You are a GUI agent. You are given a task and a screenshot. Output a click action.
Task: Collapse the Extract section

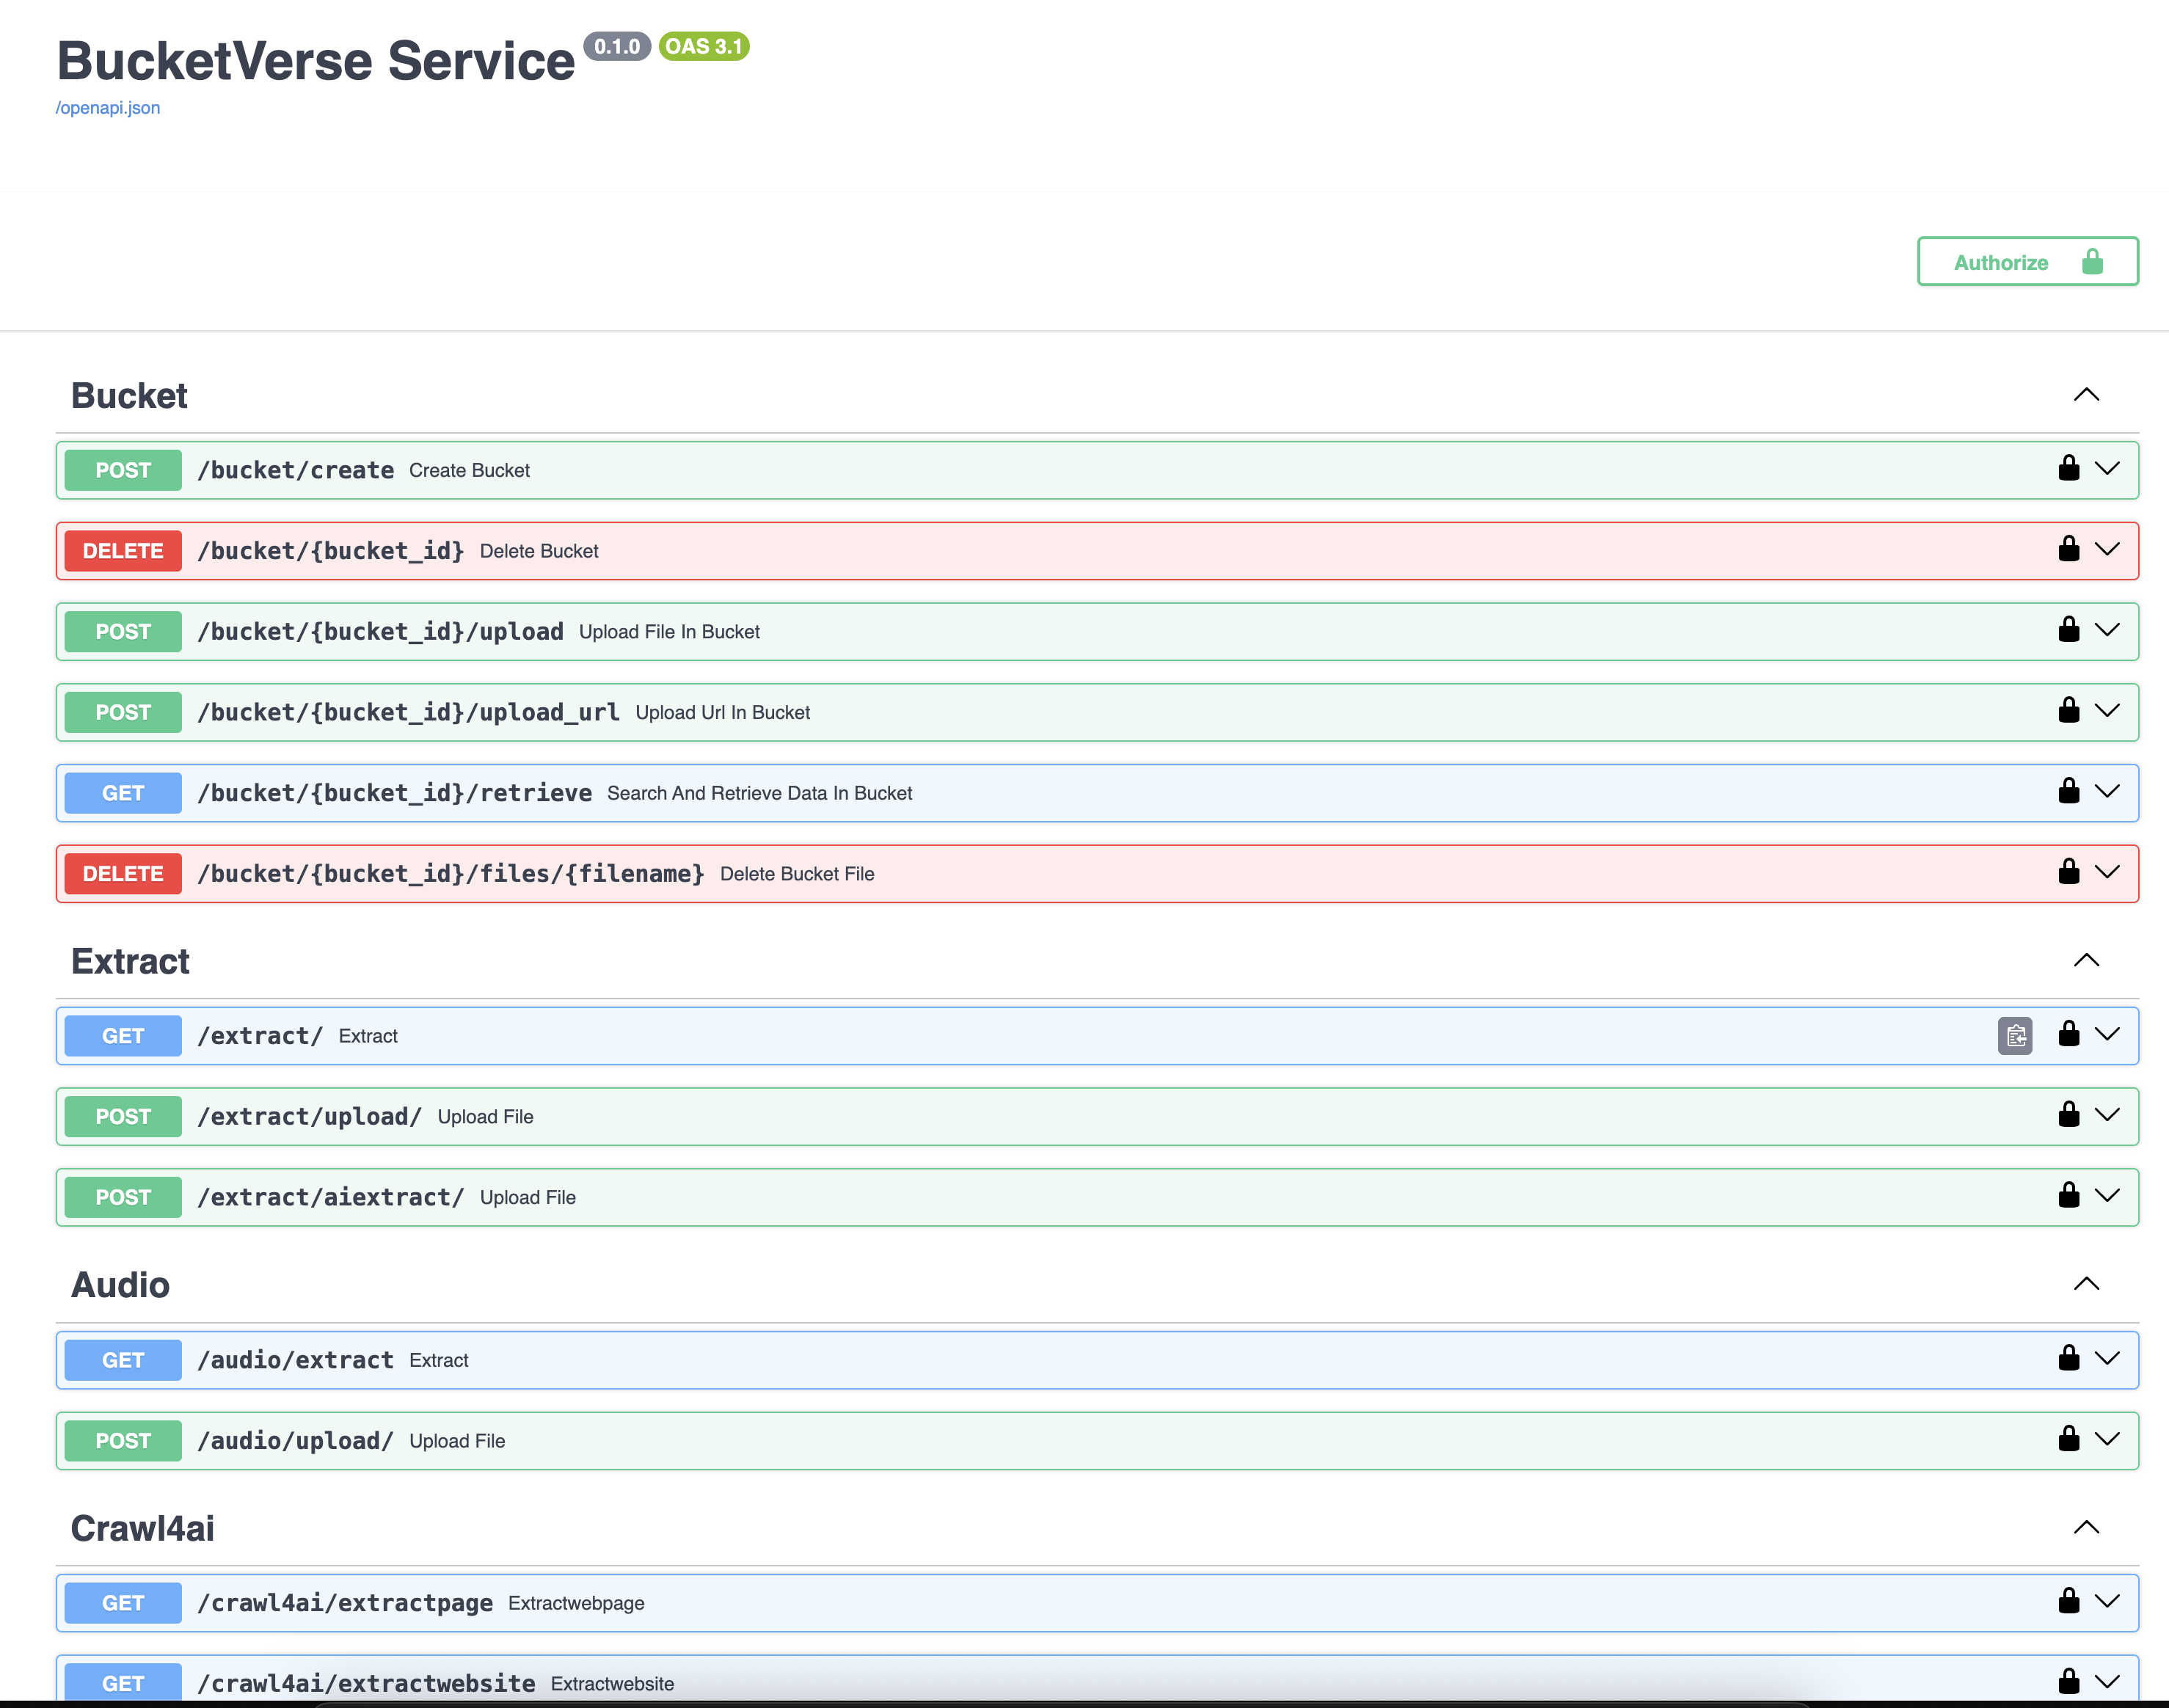coord(2086,961)
